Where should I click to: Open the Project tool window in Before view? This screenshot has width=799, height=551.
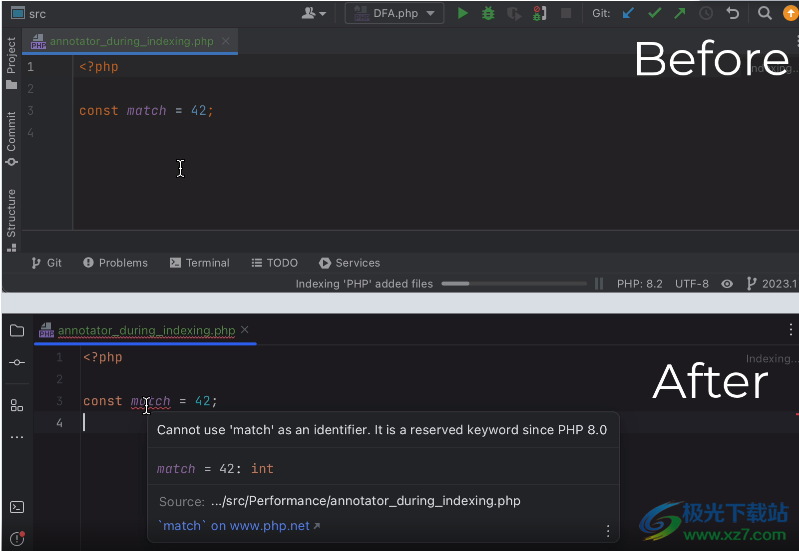11,63
